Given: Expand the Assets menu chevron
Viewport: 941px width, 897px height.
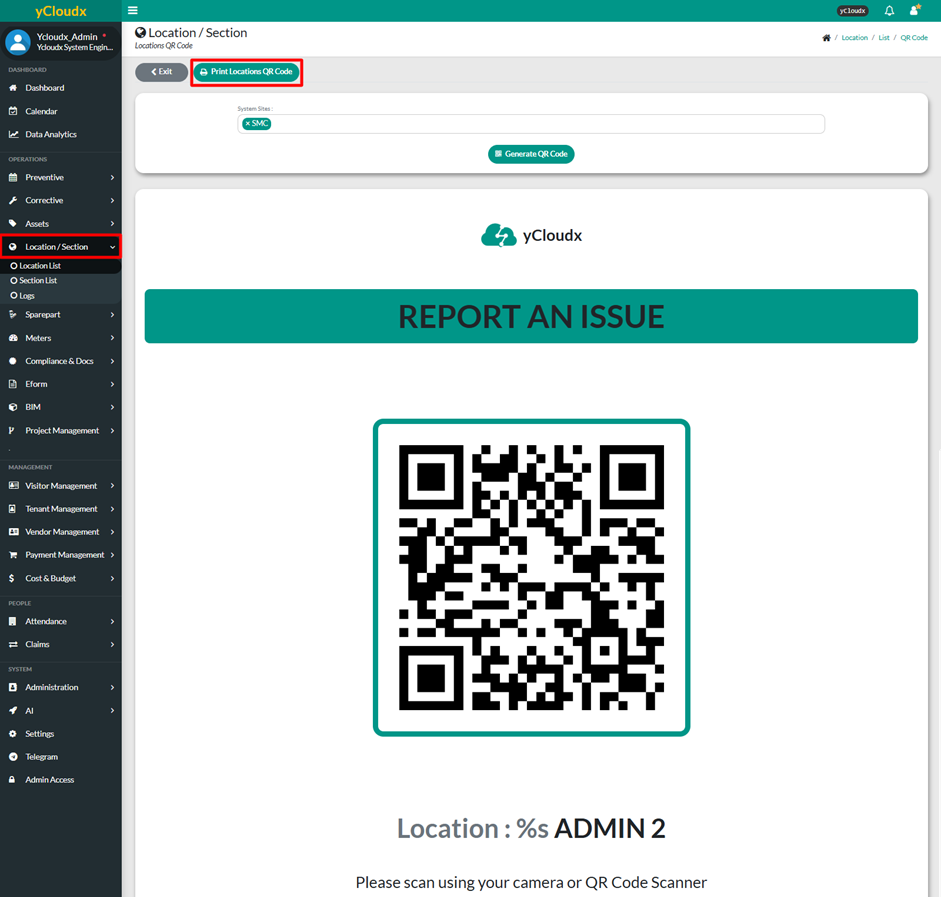Looking at the screenshot, I should pos(112,224).
